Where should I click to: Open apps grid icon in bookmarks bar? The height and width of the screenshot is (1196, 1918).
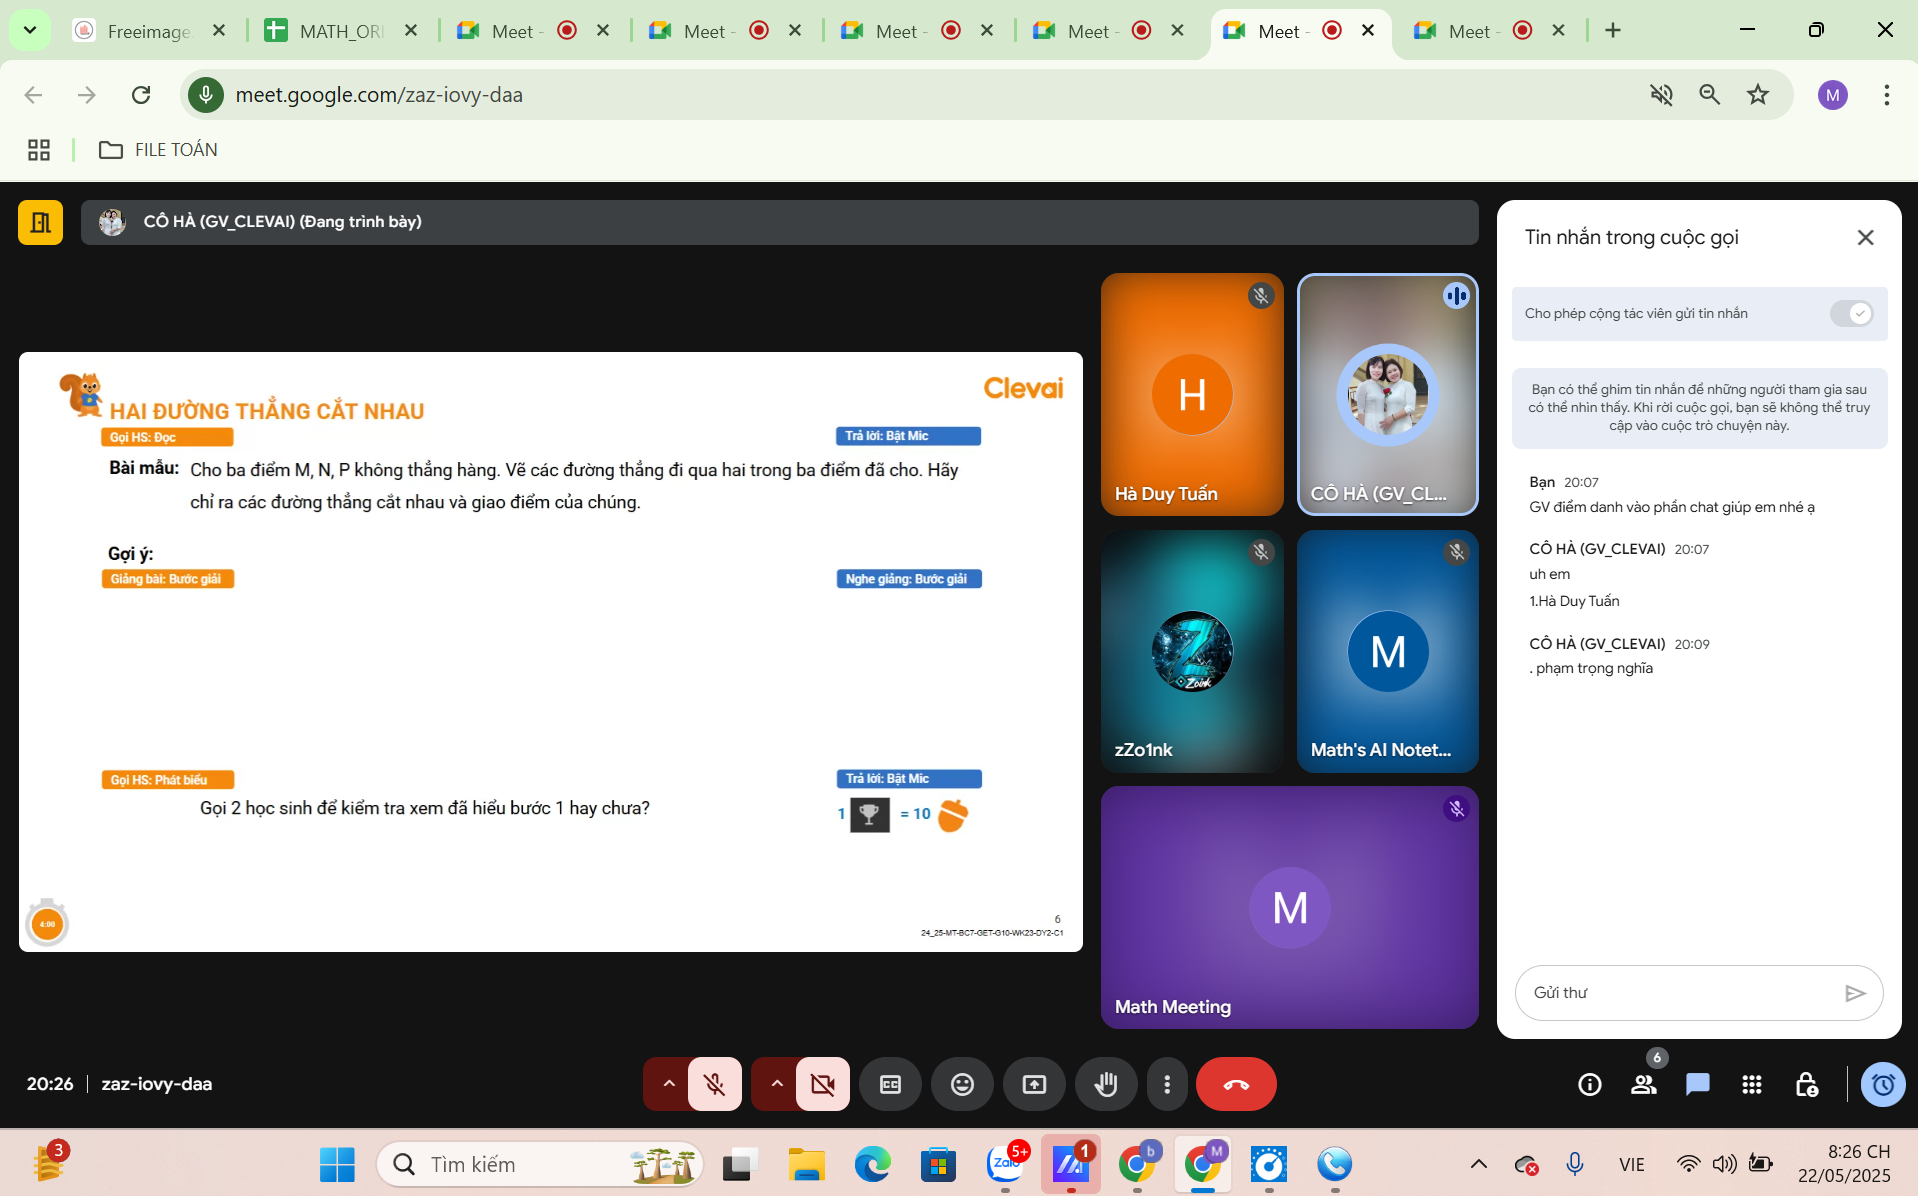[39, 150]
